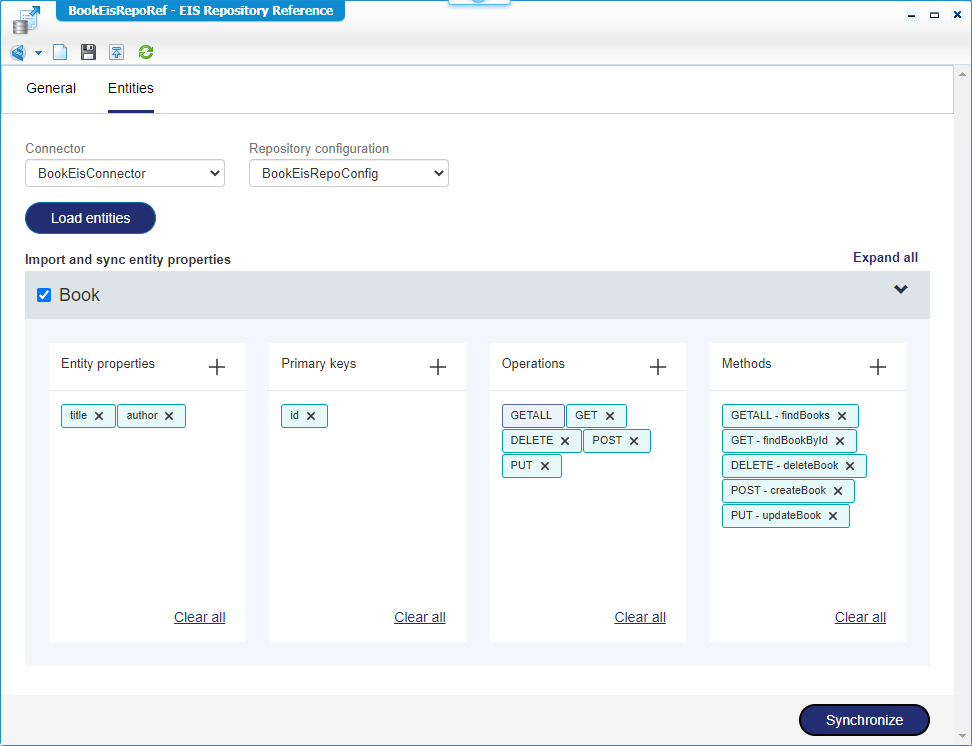Click the Save floppy disk icon
This screenshot has height=746, width=972.
[x=88, y=52]
